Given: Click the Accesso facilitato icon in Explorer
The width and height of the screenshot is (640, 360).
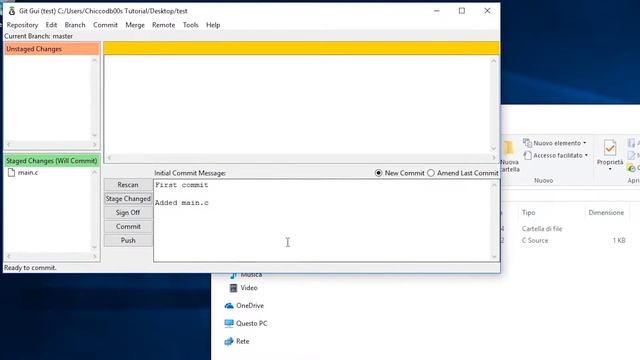Looking at the screenshot, I should pos(527,156).
